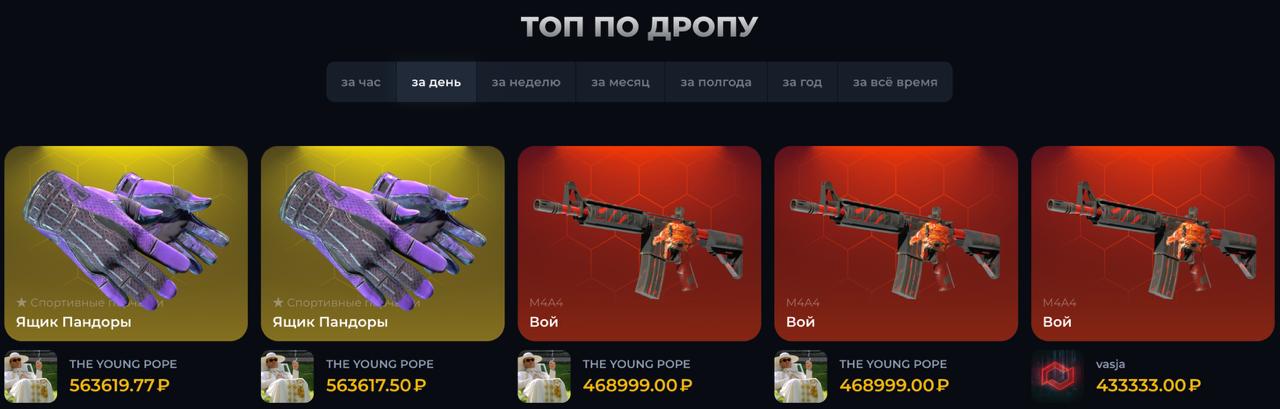Viewport: 1280px width, 409px height.
Task: Open the middle-right M4A4 Вой drop card
Action: point(896,244)
